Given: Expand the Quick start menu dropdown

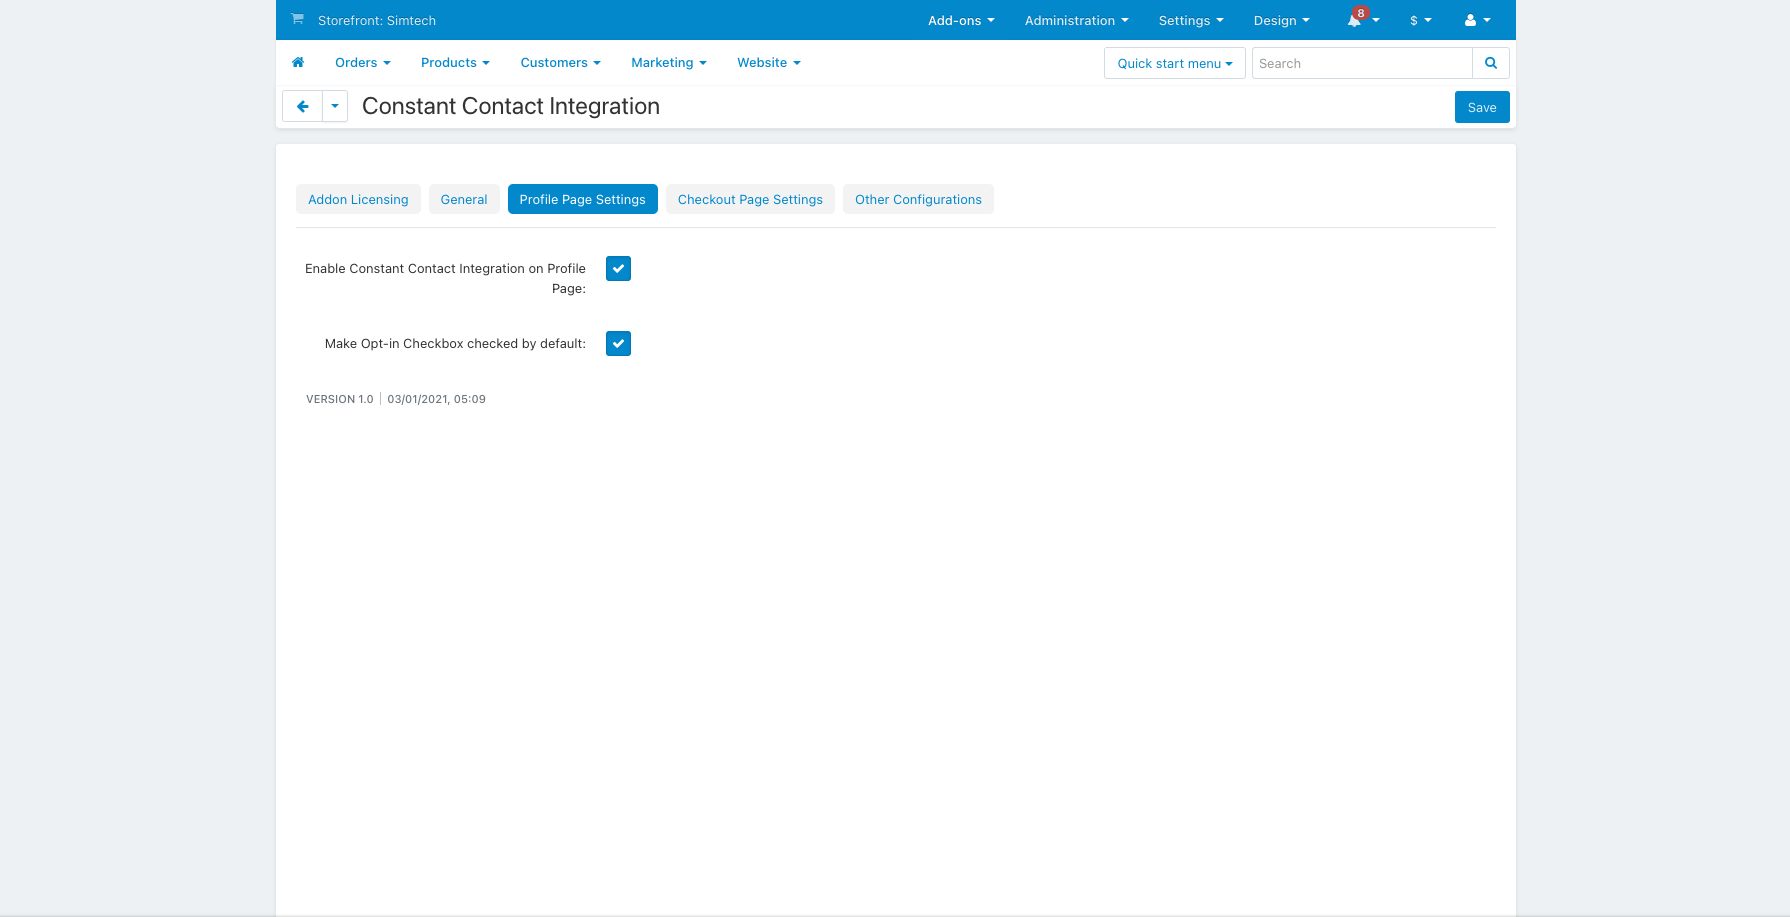Looking at the screenshot, I should tap(1174, 63).
